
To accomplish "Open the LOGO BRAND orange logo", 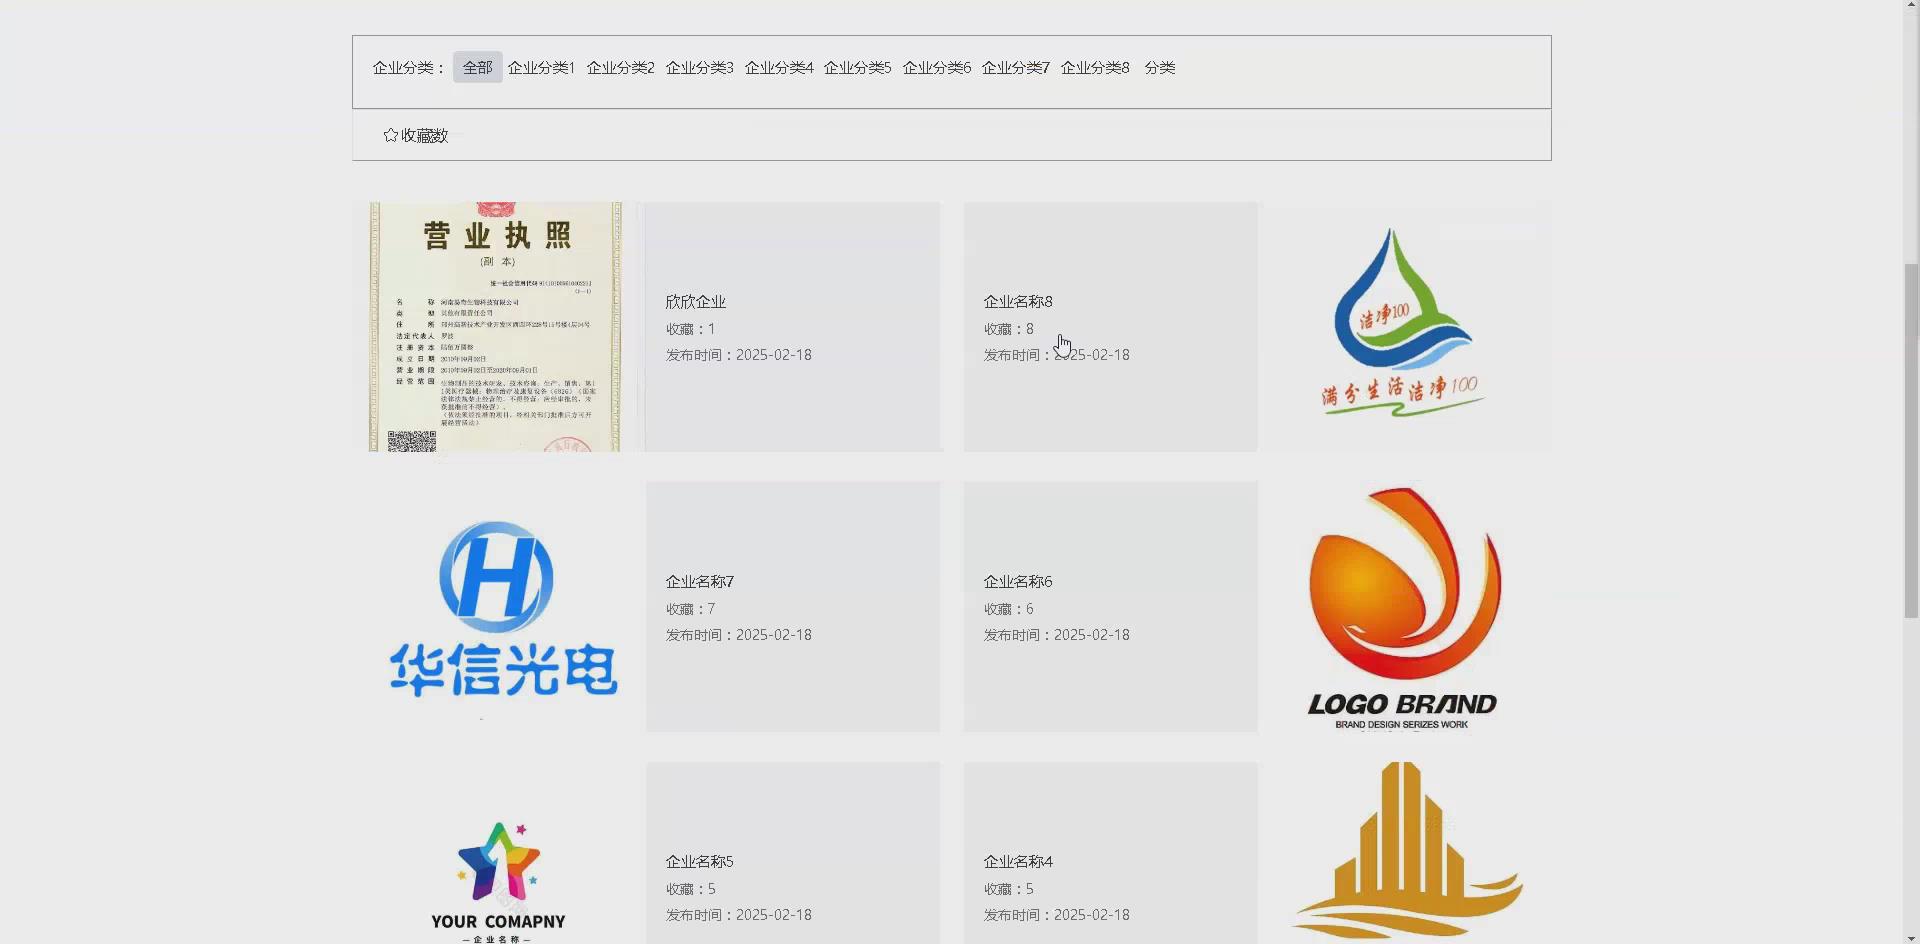I will [1405, 607].
